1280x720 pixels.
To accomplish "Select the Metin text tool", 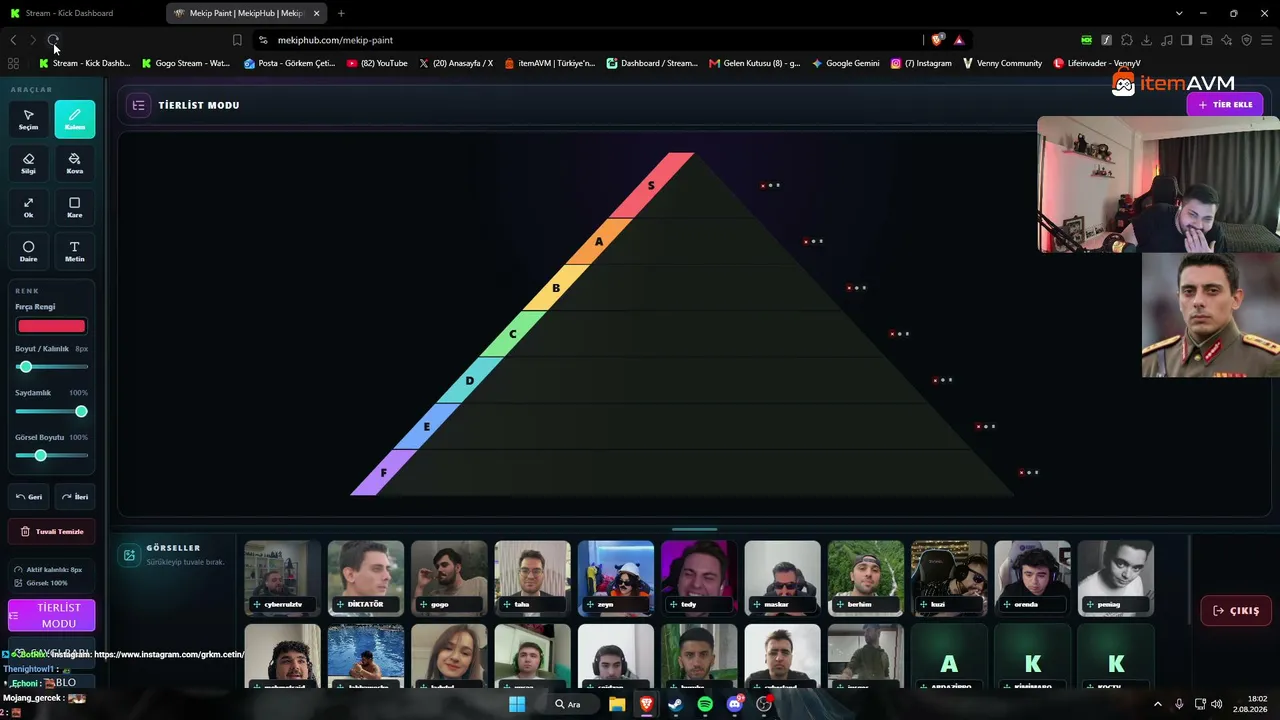I will click(75, 251).
